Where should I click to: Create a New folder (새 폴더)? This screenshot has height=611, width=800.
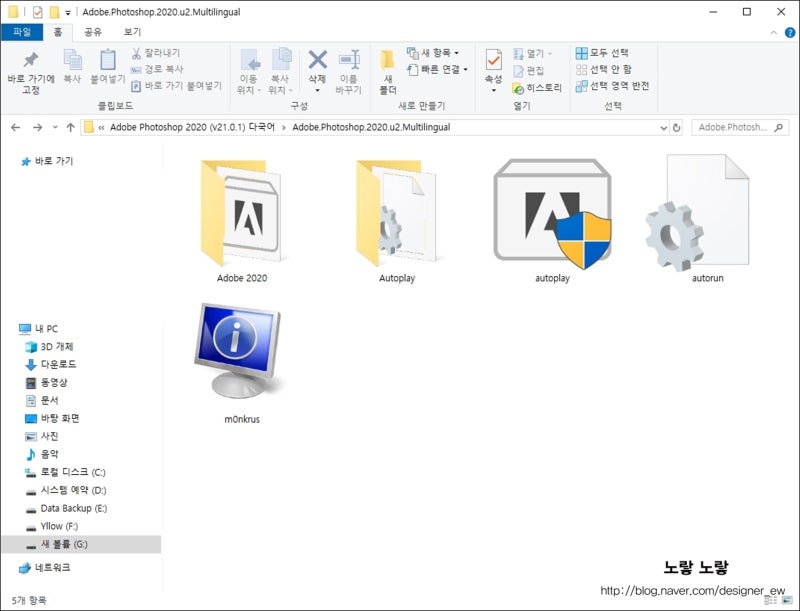388,72
